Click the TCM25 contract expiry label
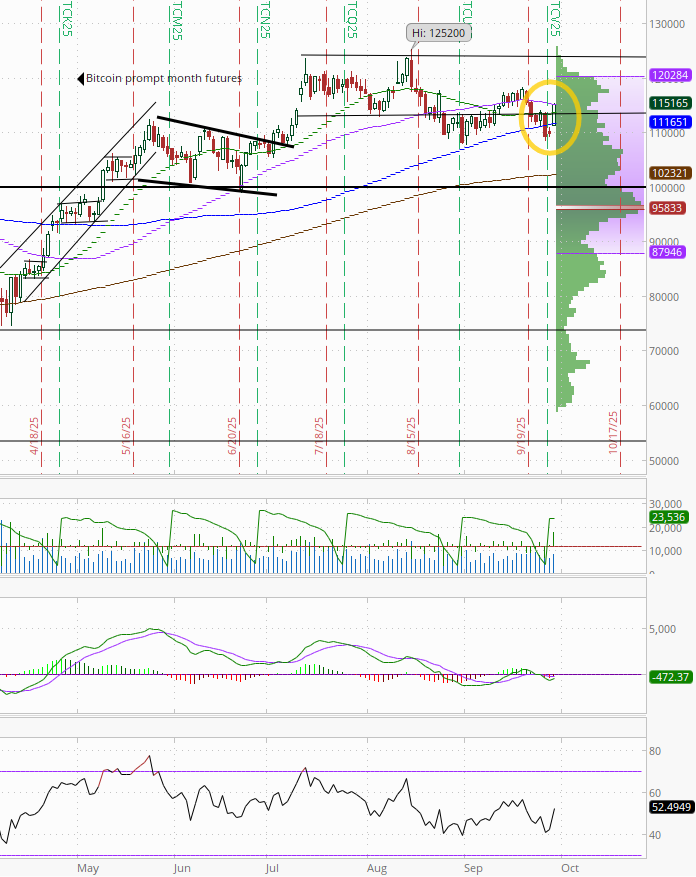This screenshot has height=877, width=696. click(x=177, y=21)
